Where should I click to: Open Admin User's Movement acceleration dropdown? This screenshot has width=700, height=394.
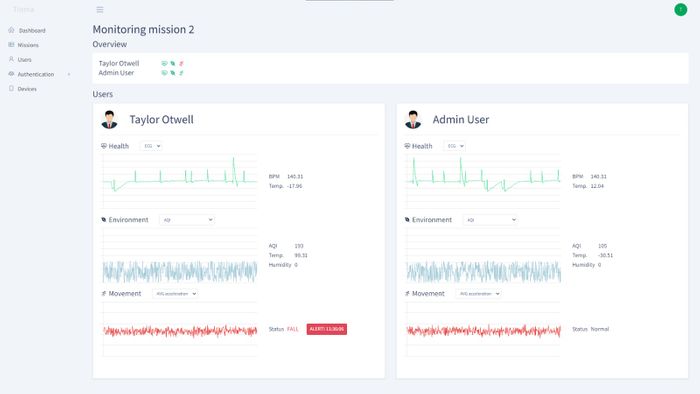(x=479, y=294)
